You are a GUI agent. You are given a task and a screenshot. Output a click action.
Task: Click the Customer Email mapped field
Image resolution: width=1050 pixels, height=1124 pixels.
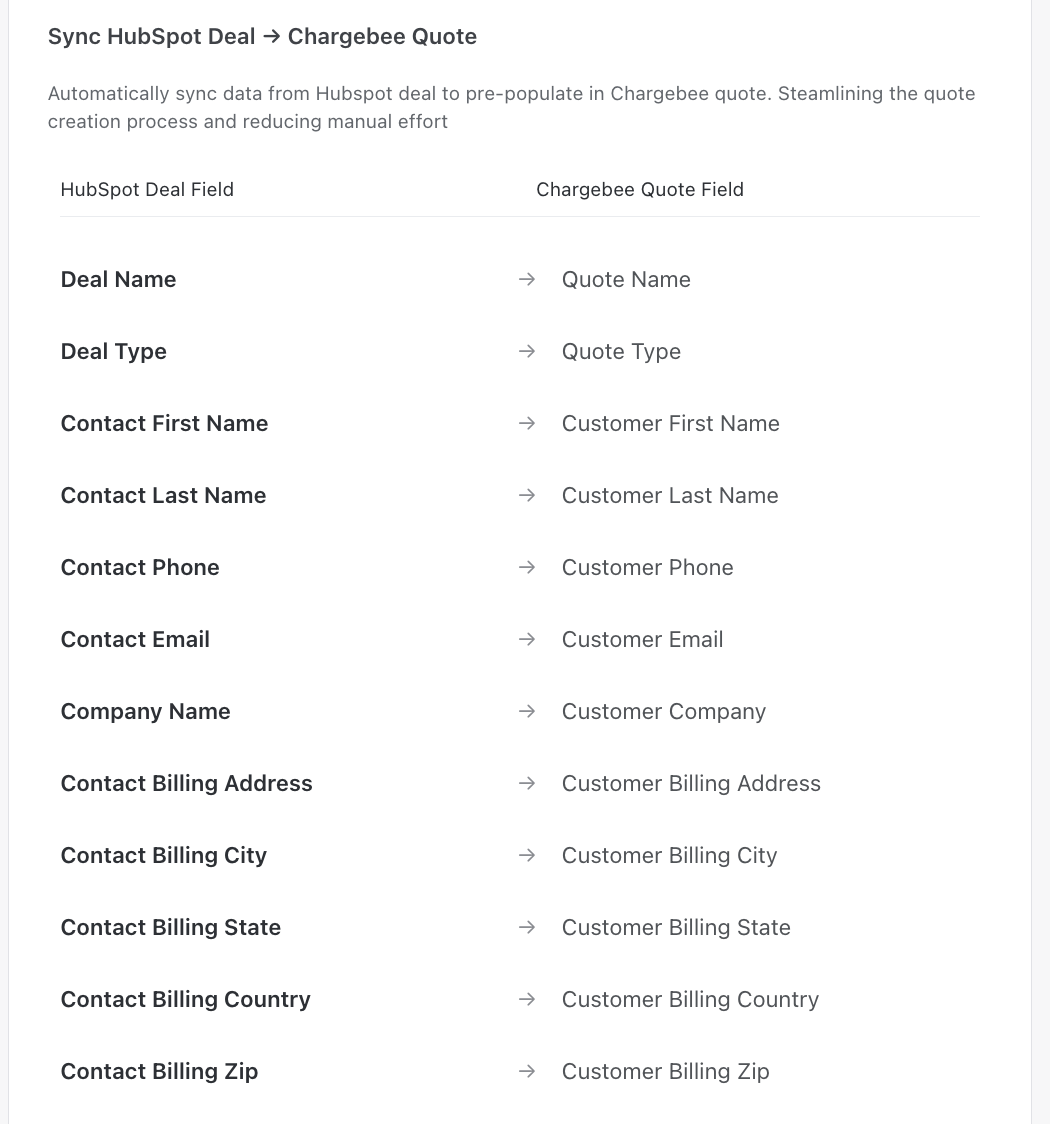click(642, 640)
